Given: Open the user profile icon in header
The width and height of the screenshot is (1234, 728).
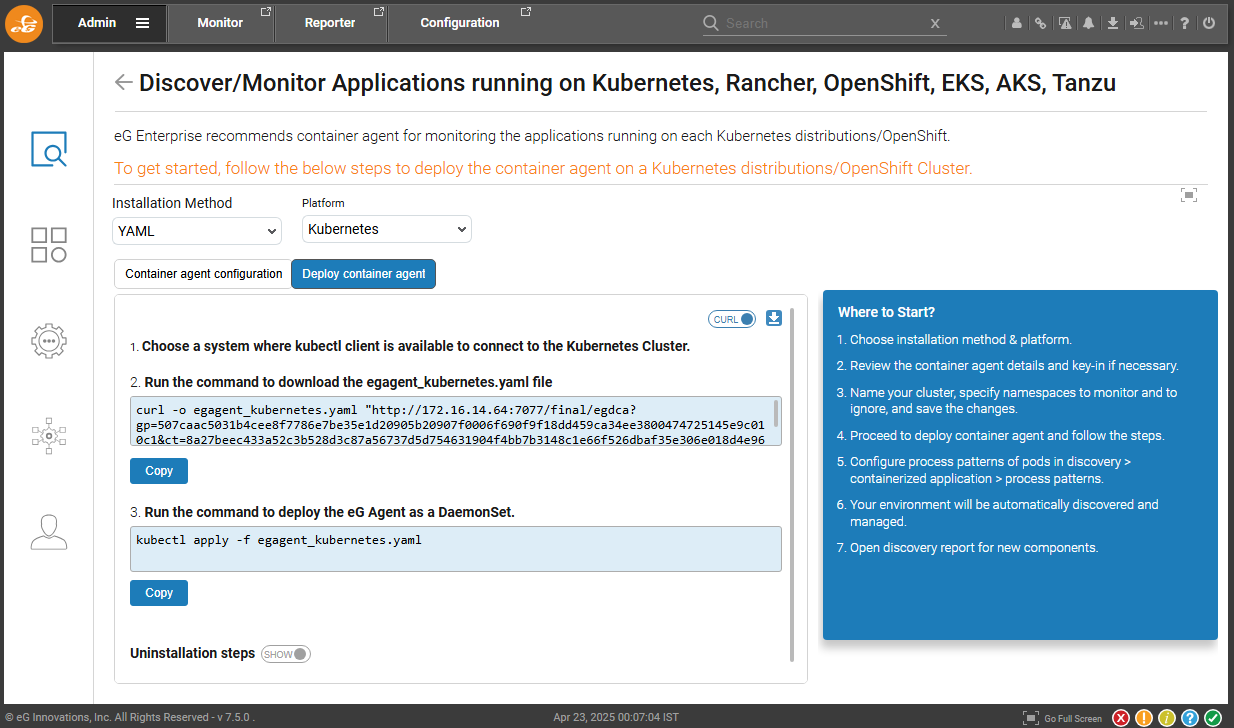Looking at the screenshot, I should coord(1017,23).
